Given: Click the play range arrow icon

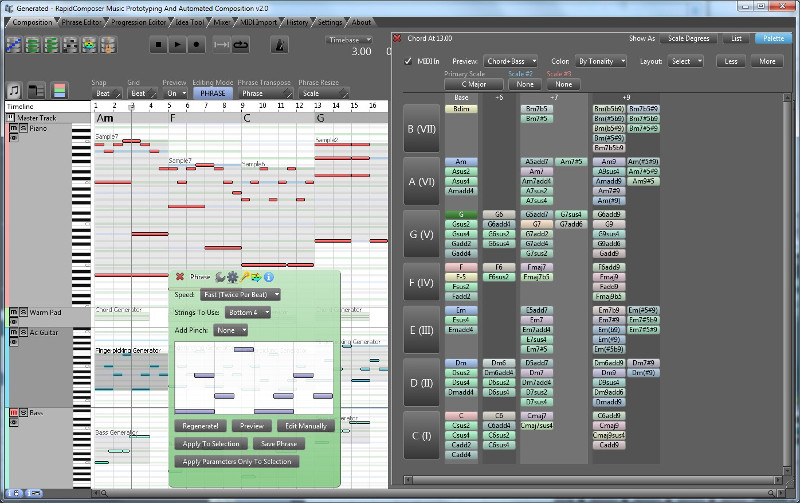Looking at the screenshot, I should (x=221, y=45).
